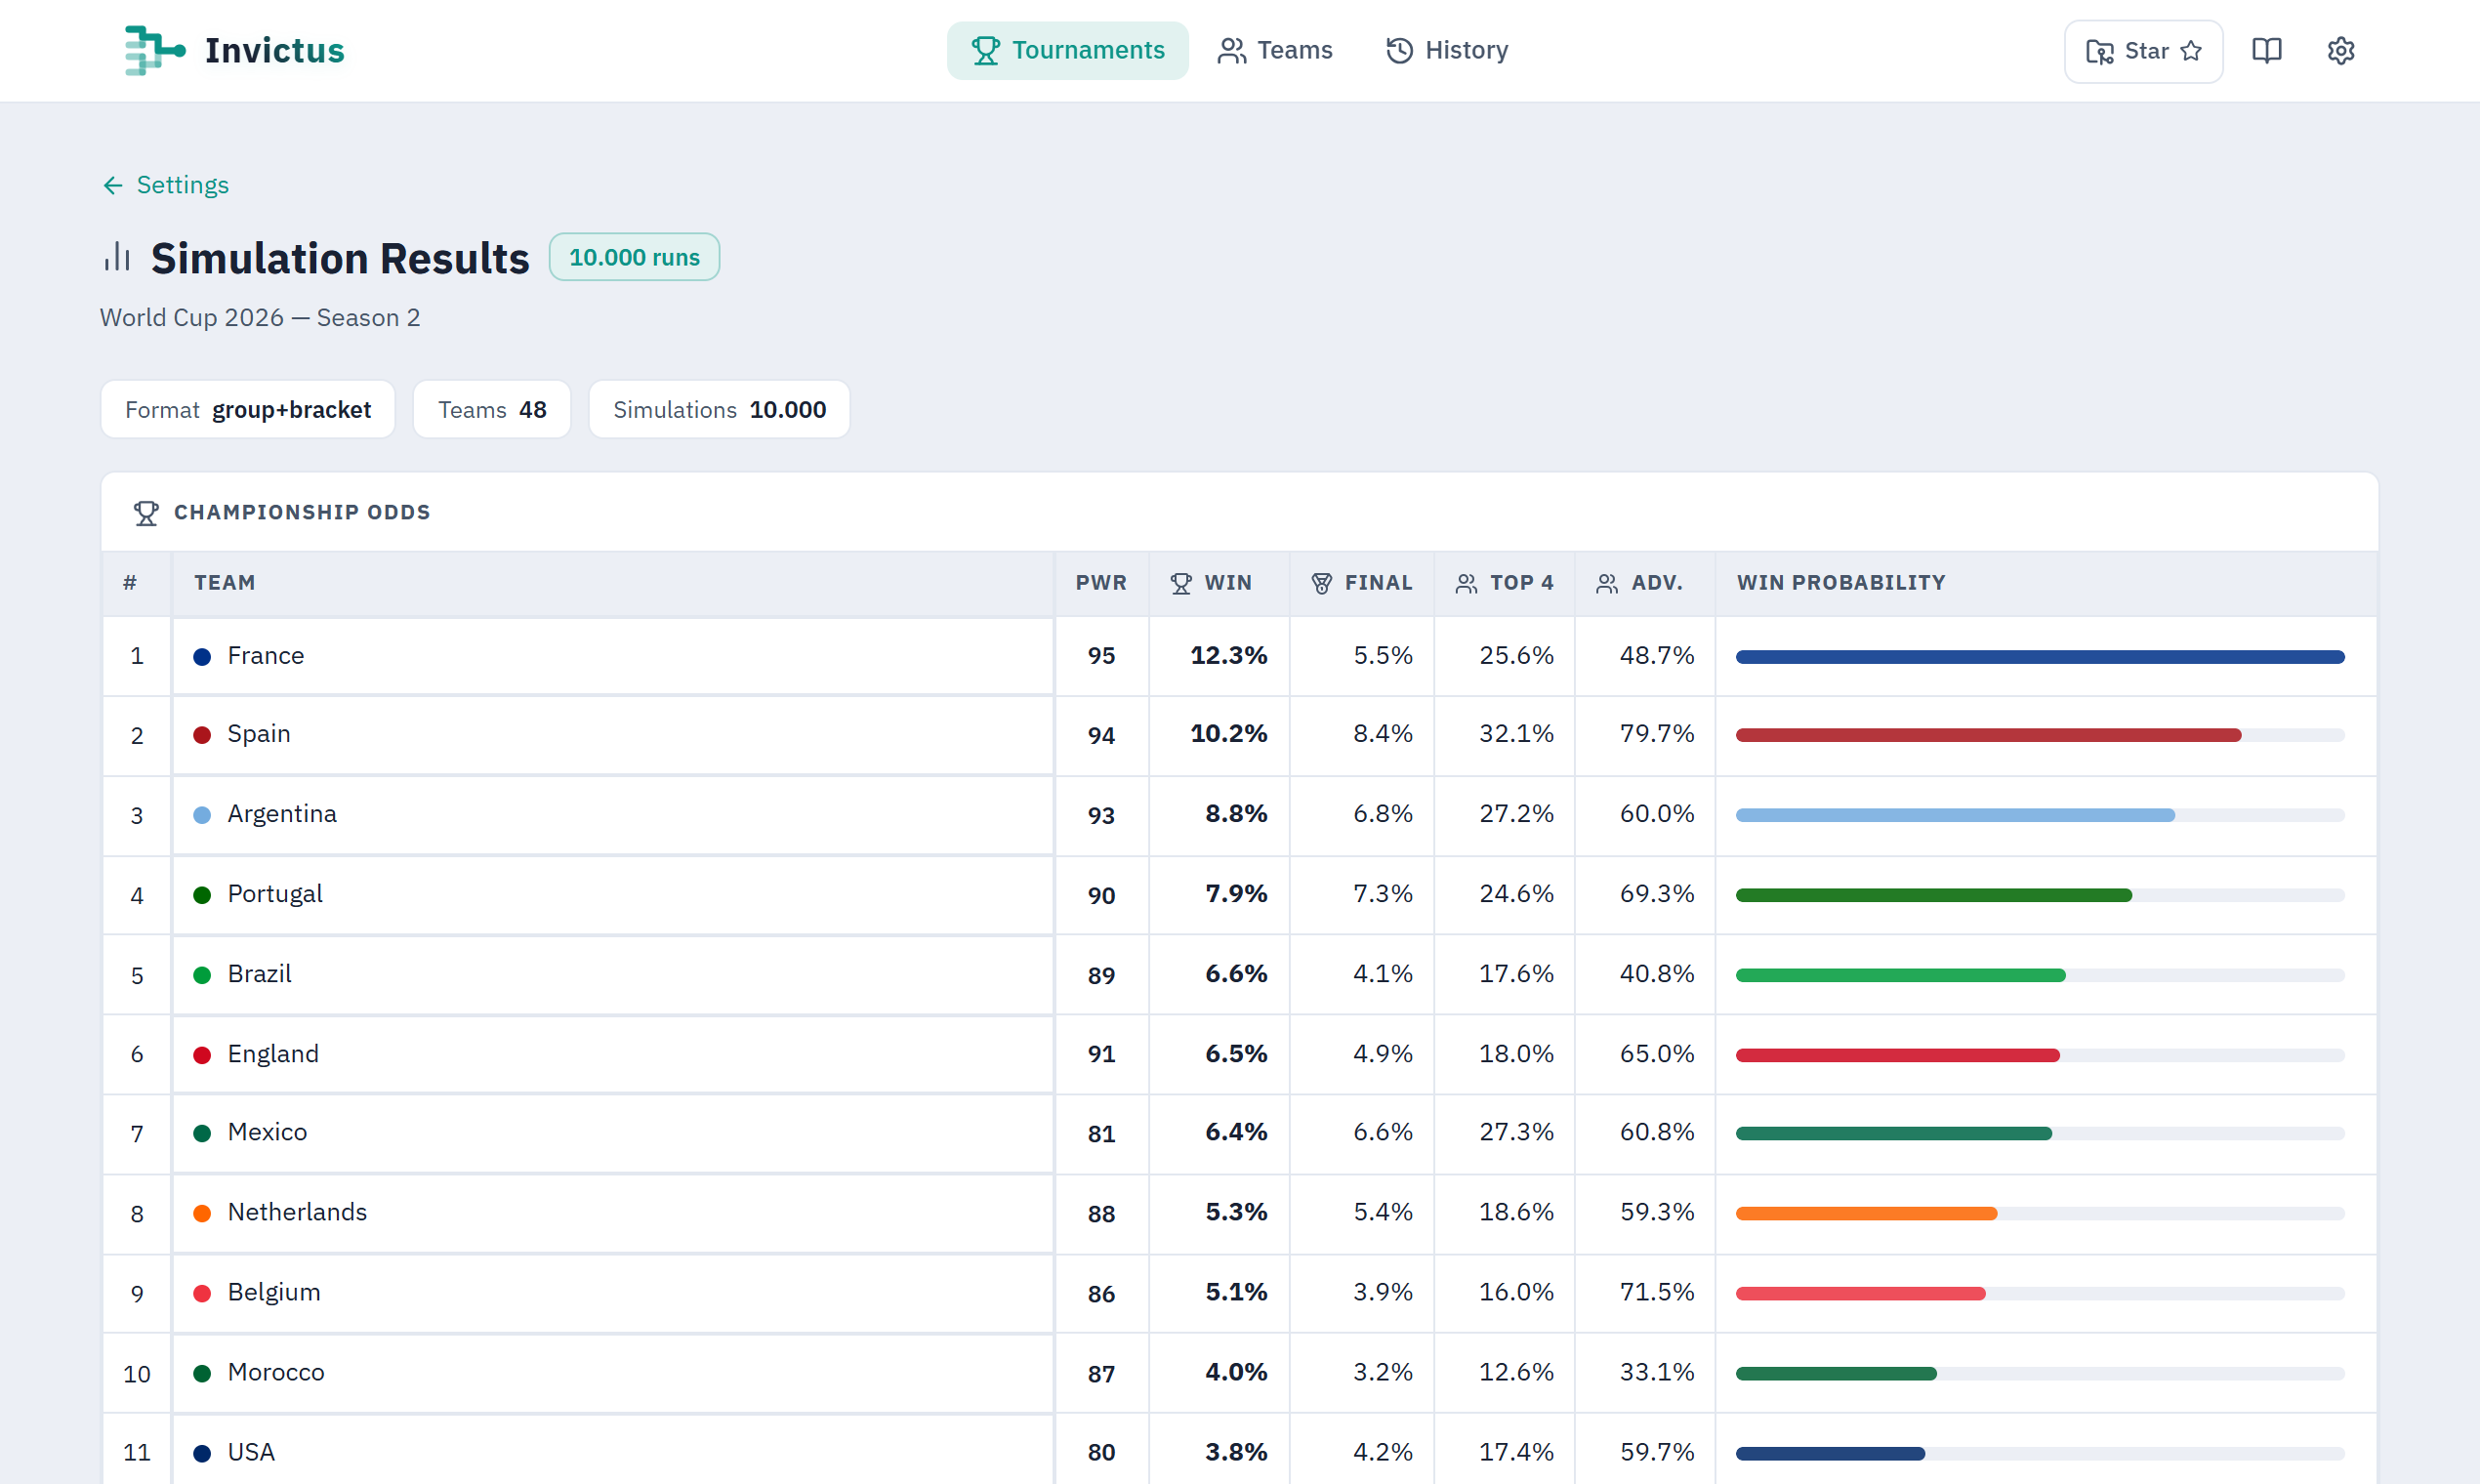Select the Argentina team row
2480x1484 pixels.
1239,815
